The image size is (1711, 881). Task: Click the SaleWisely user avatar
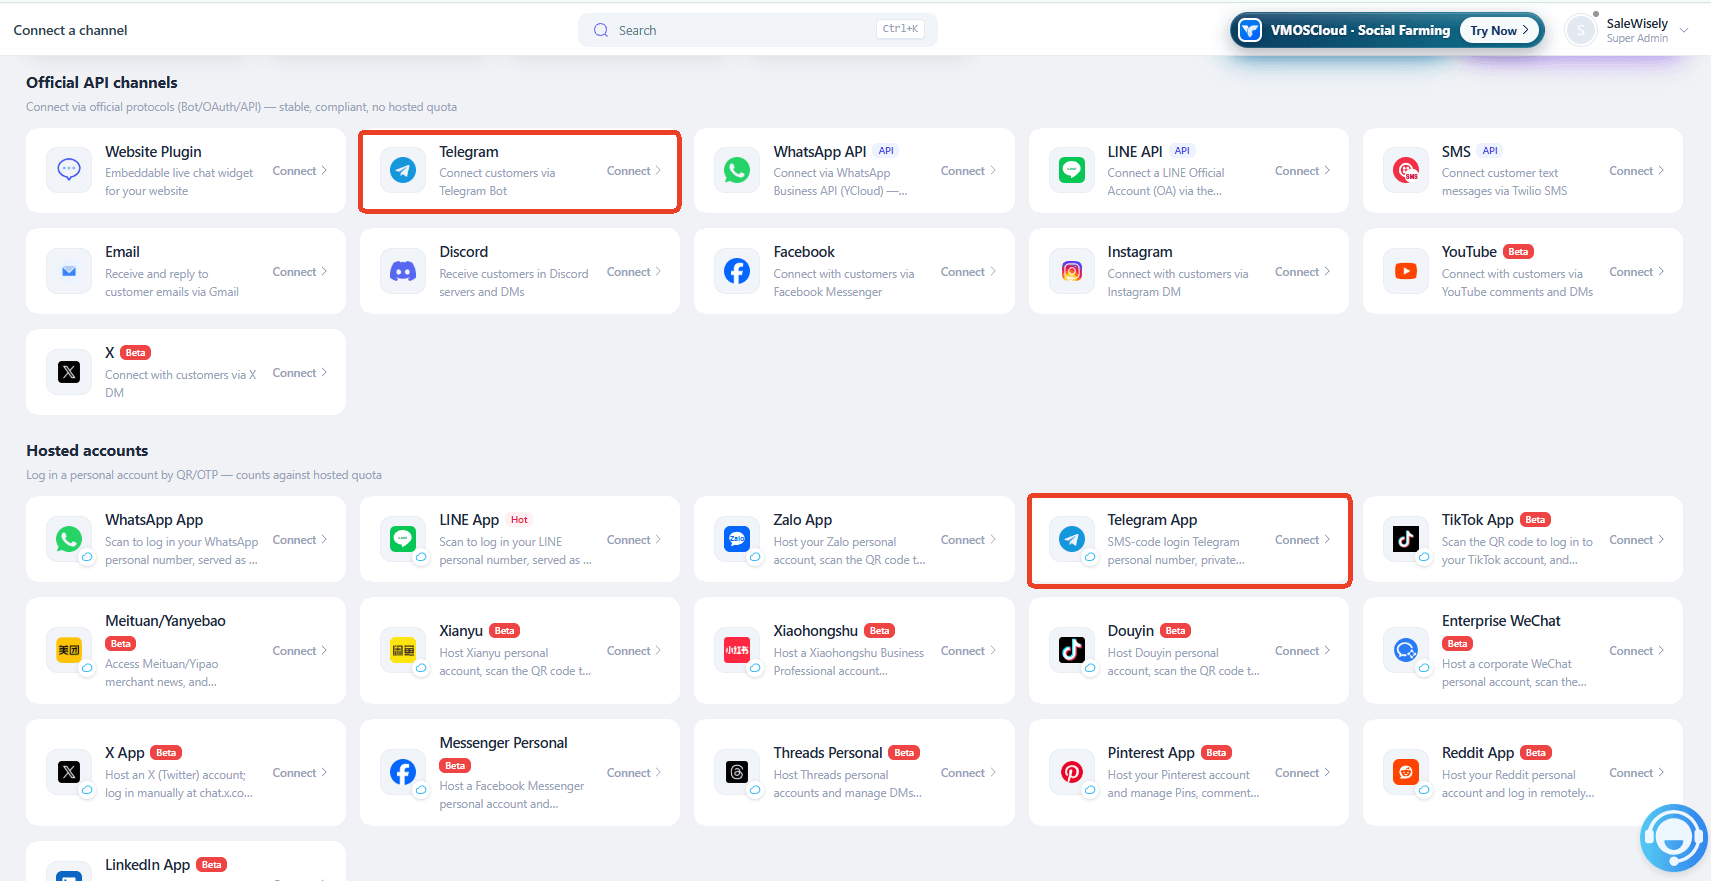pos(1581,30)
